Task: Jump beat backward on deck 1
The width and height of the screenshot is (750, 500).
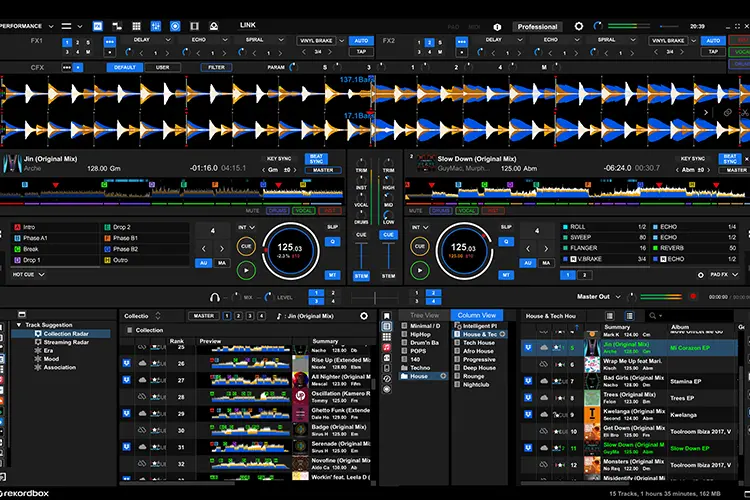Action: (204, 248)
